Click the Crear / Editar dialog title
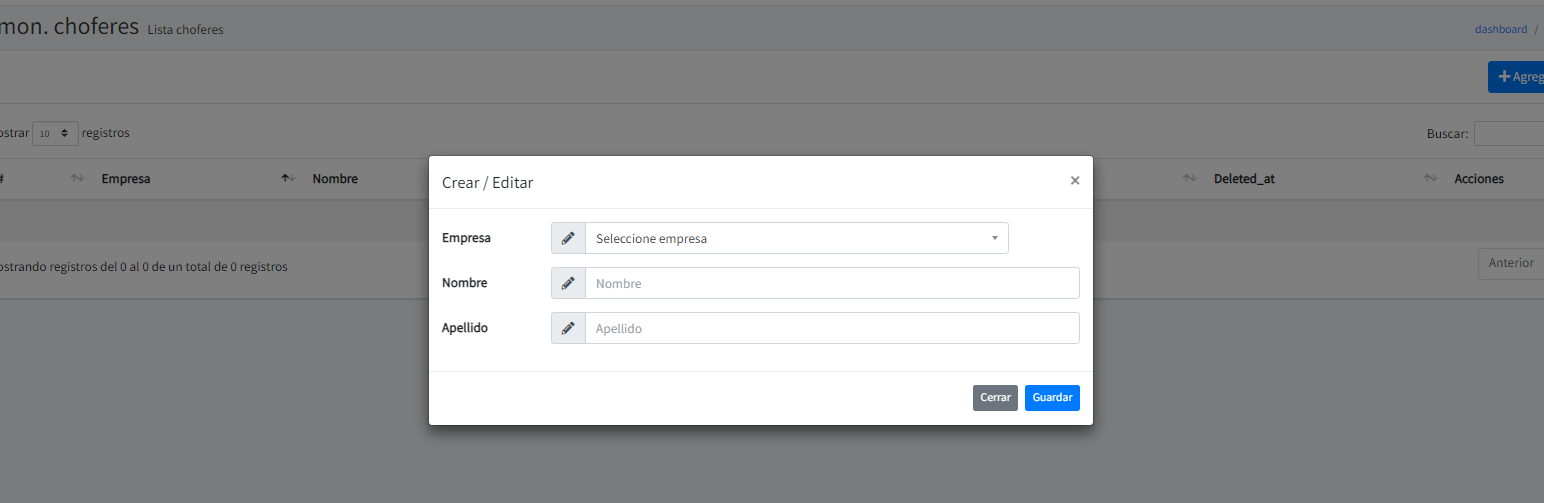Screen dimensions: 1544x503 coord(488,183)
